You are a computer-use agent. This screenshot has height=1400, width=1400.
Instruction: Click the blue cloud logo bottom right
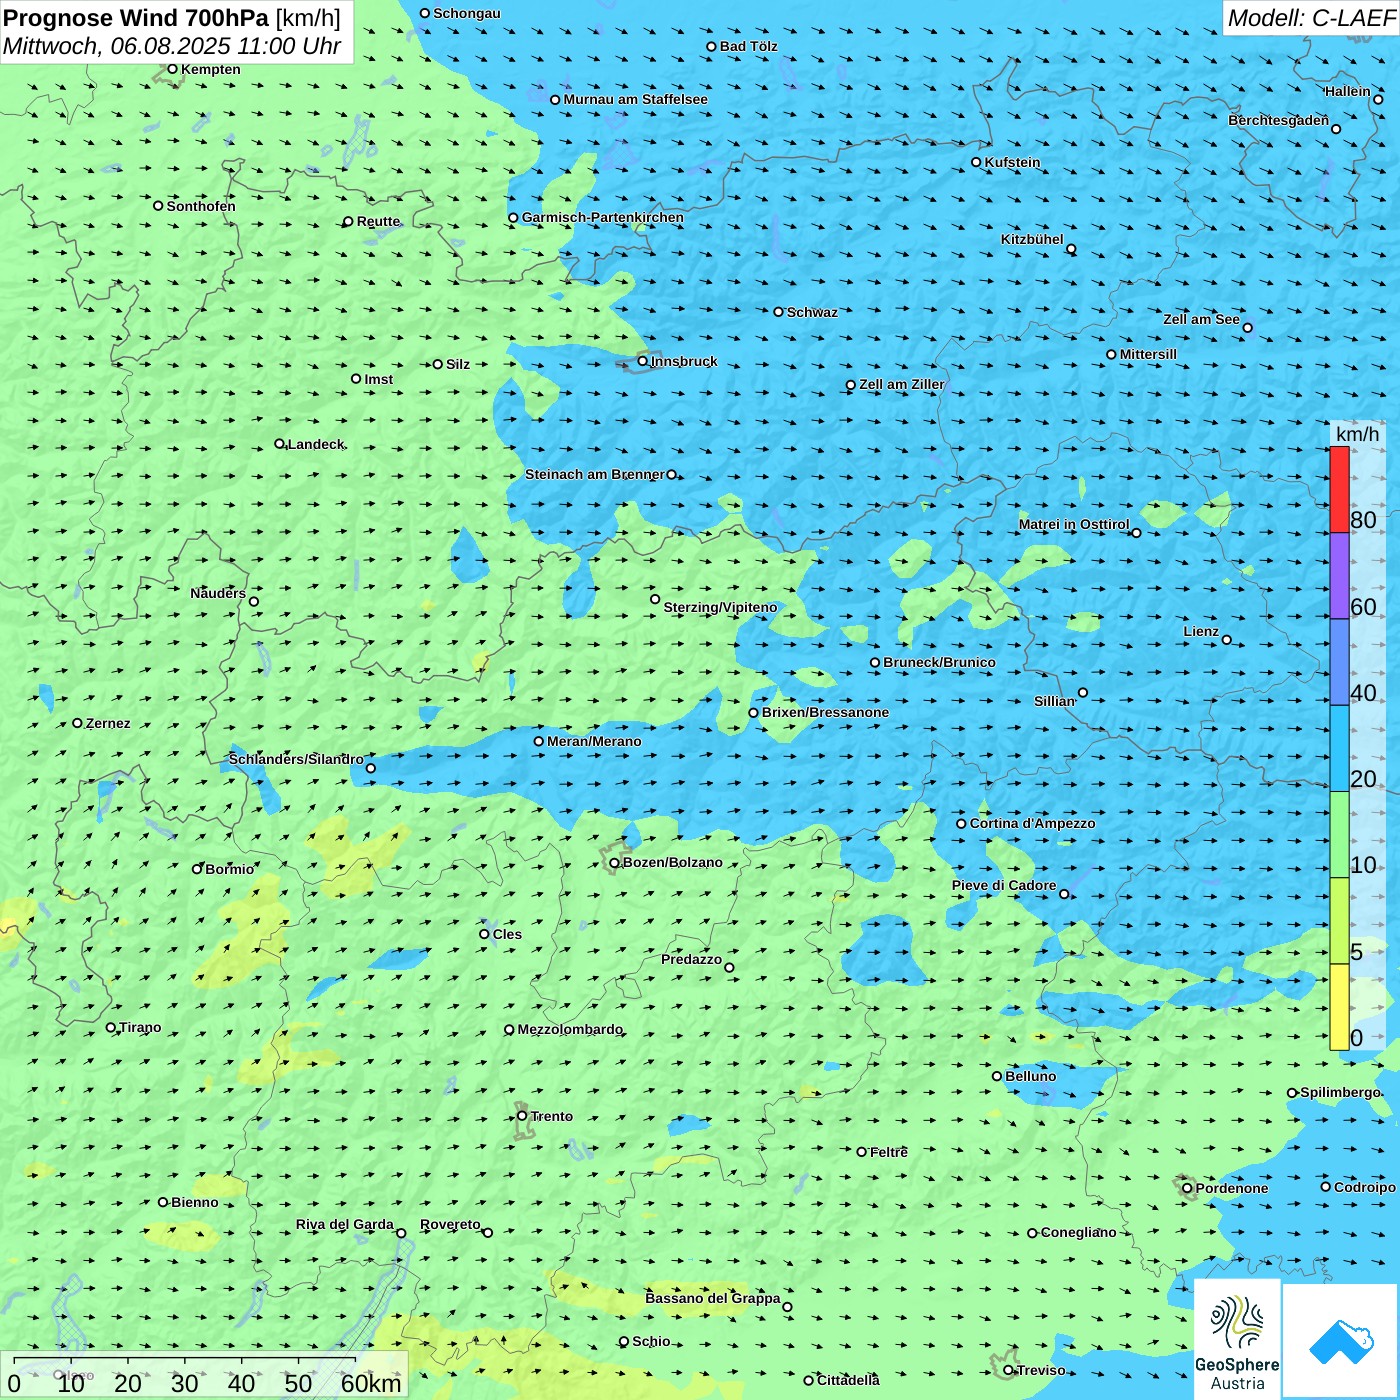click(1340, 1340)
